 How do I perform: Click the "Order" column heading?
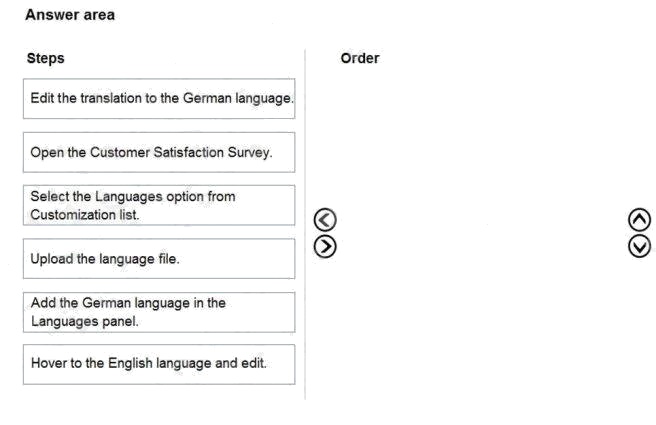(x=360, y=58)
